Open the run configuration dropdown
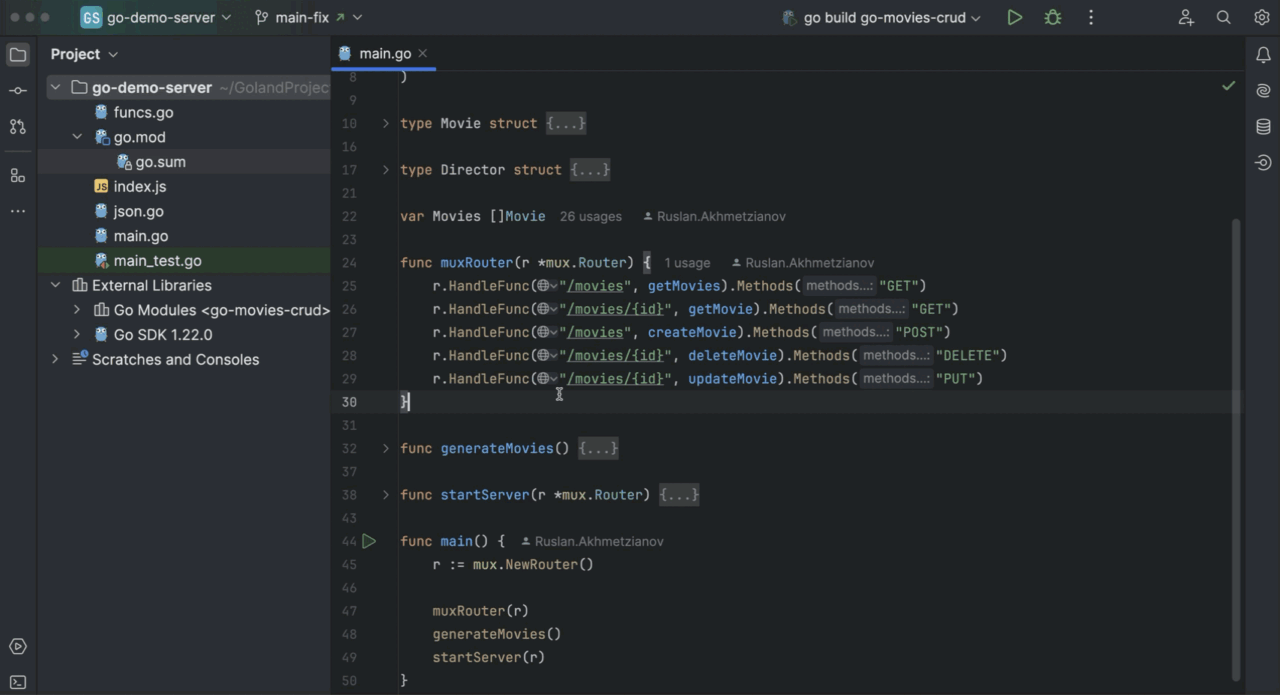1280x695 pixels. point(881,18)
